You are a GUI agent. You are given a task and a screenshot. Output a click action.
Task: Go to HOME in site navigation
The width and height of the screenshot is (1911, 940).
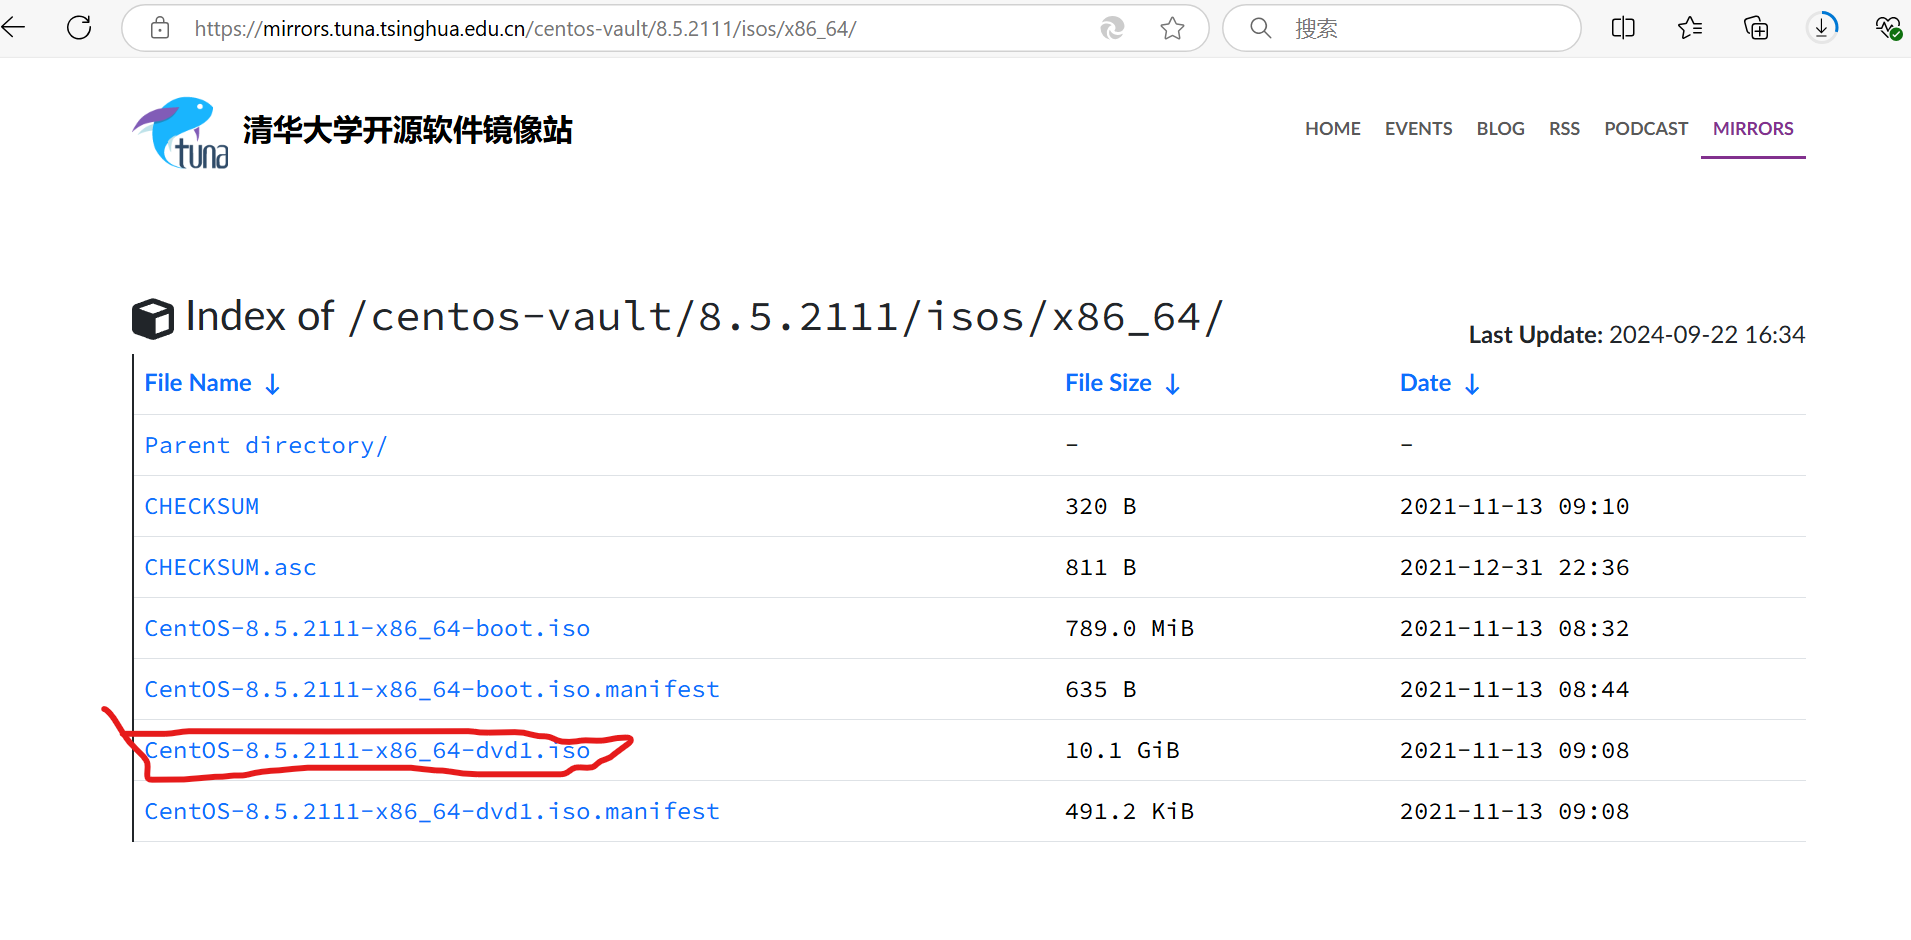(x=1332, y=129)
